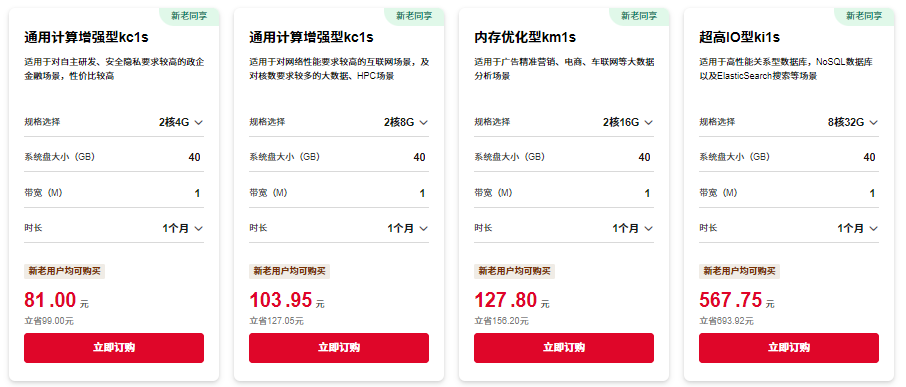Viewport: 906px width, 387px height.
Task: Purchase the 超高IO型ki1s plan
Action: click(x=789, y=348)
